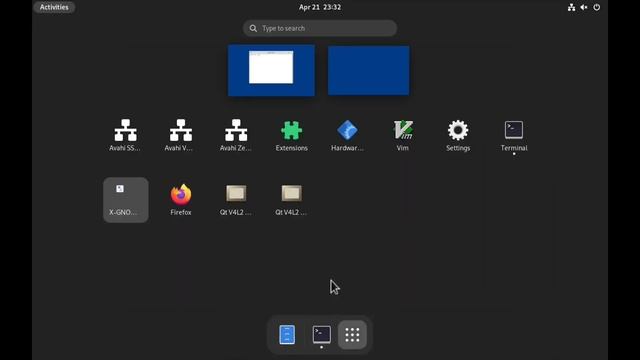Open Terminal from the dock
This screenshot has height=360, width=640.
322,335
